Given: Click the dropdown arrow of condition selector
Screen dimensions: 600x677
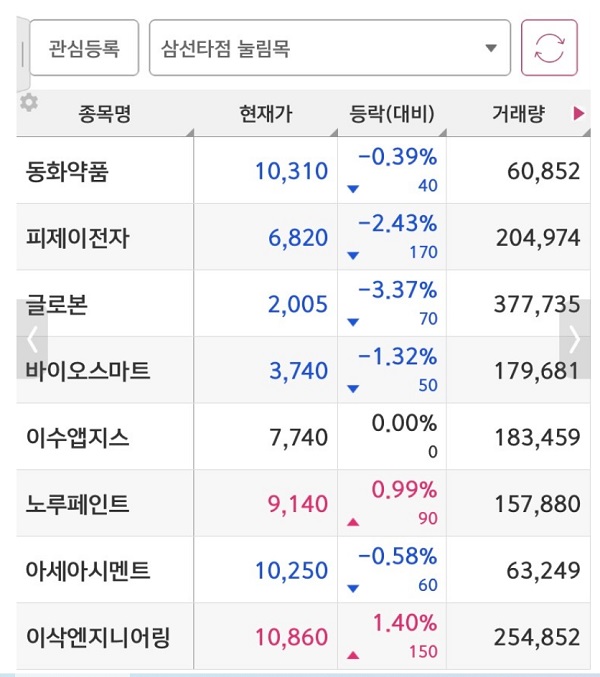Looking at the screenshot, I should 491,48.
